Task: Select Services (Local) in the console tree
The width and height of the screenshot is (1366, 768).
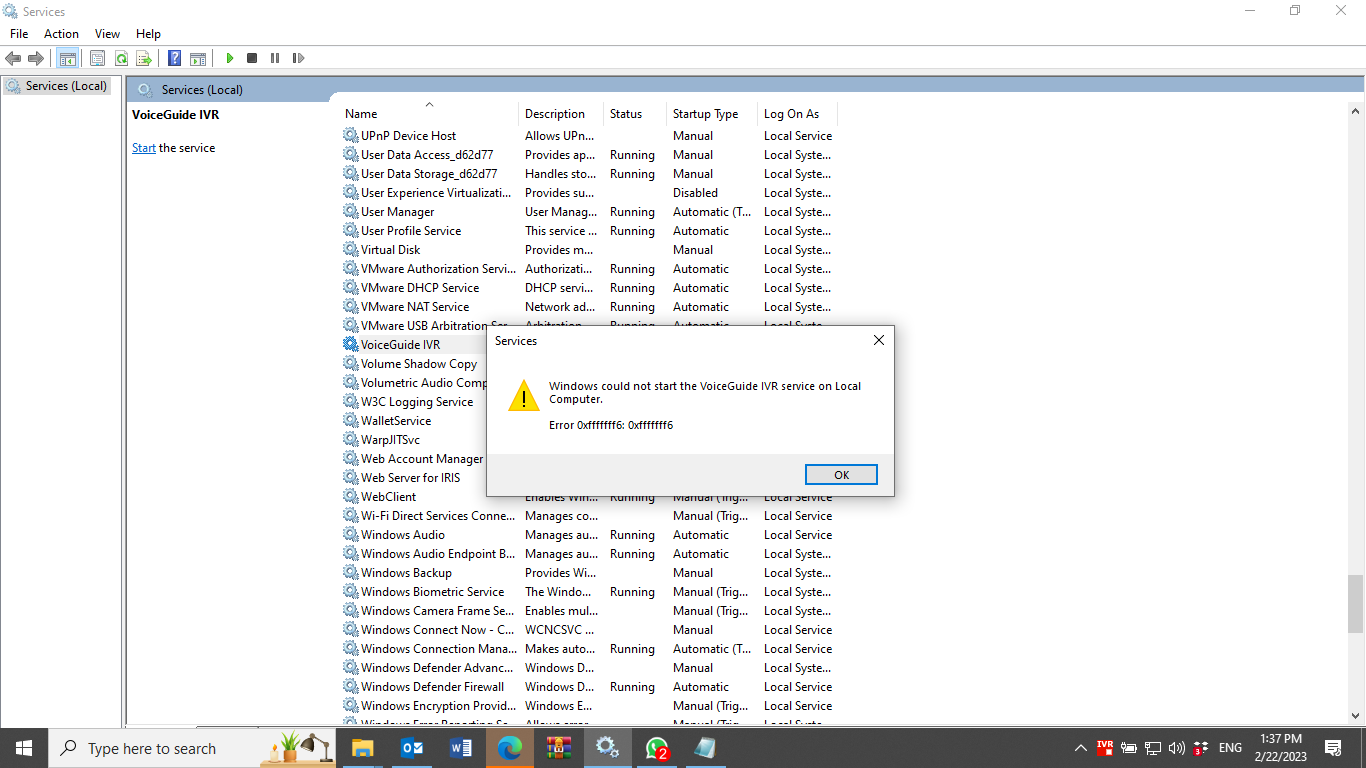Action: click(57, 86)
